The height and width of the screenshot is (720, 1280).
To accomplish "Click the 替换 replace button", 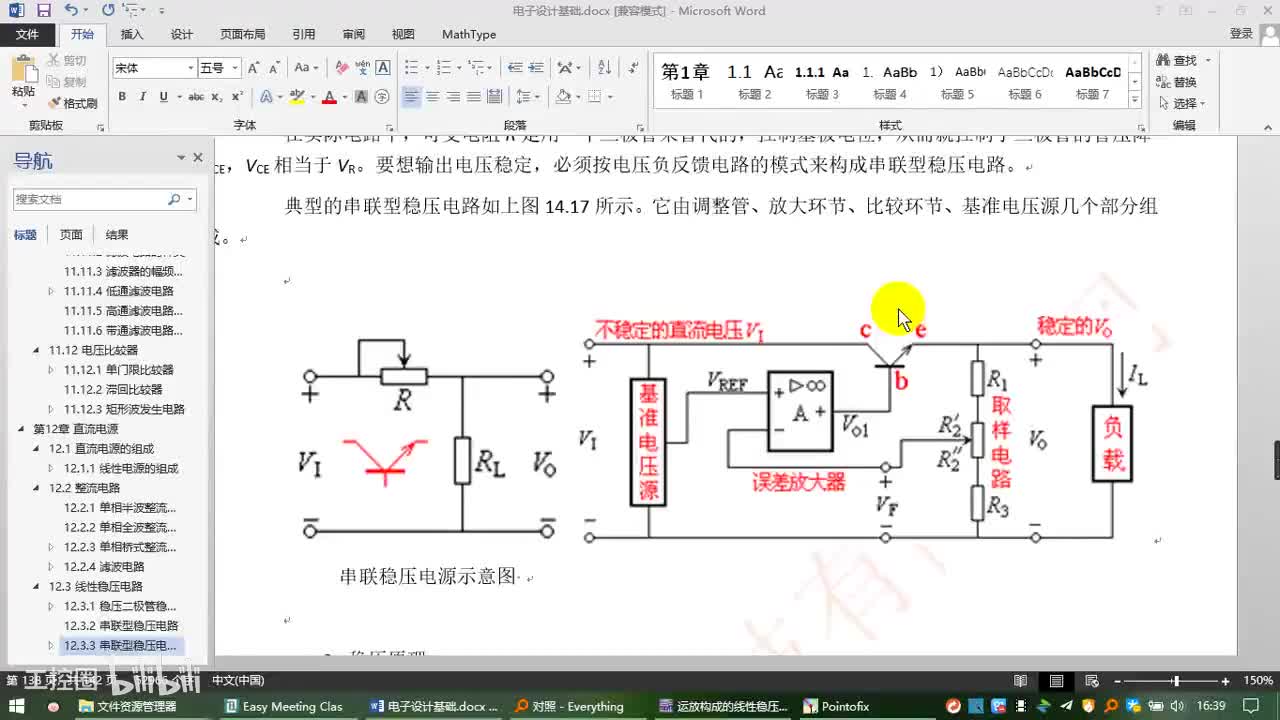I will [1177, 82].
